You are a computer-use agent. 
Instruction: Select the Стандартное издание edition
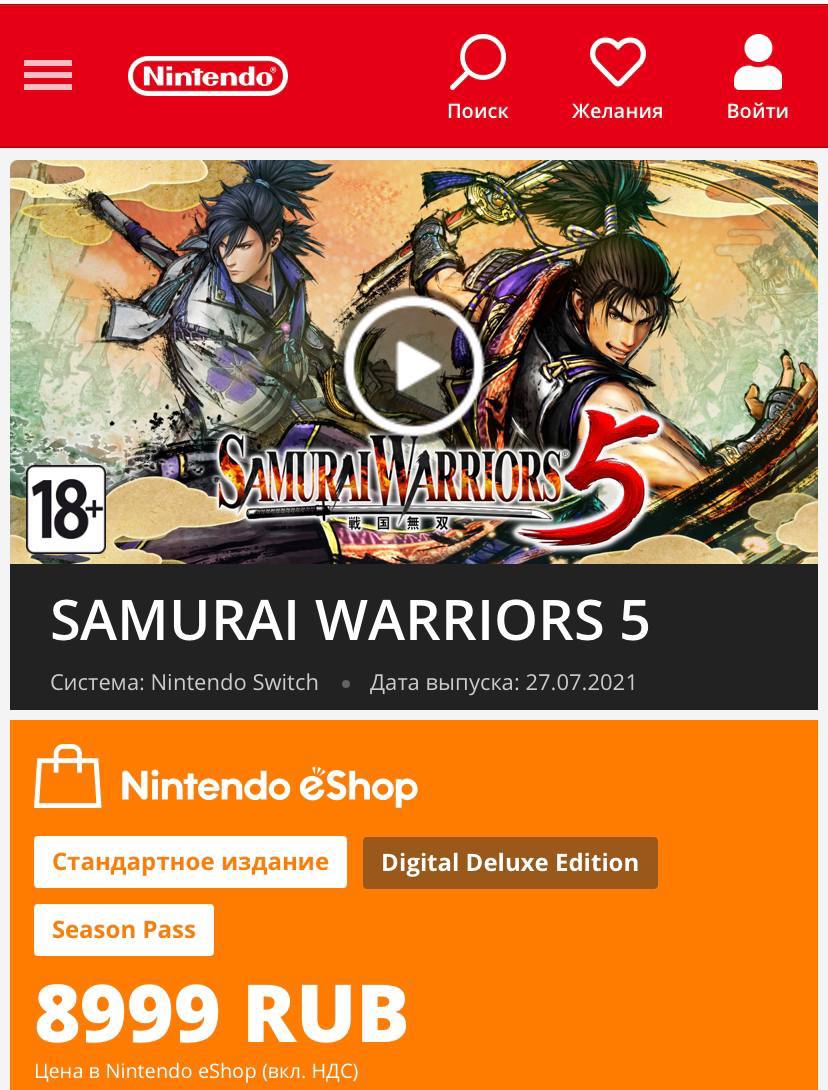click(190, 862)
